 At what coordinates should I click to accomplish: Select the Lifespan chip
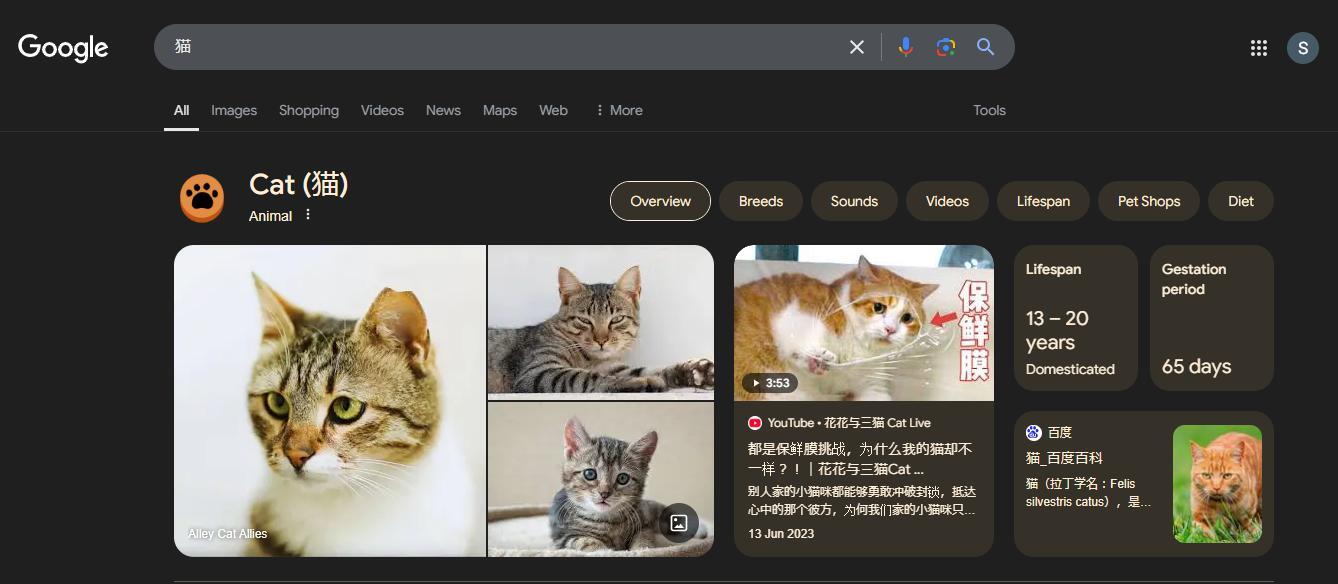tap(1043, 201)
